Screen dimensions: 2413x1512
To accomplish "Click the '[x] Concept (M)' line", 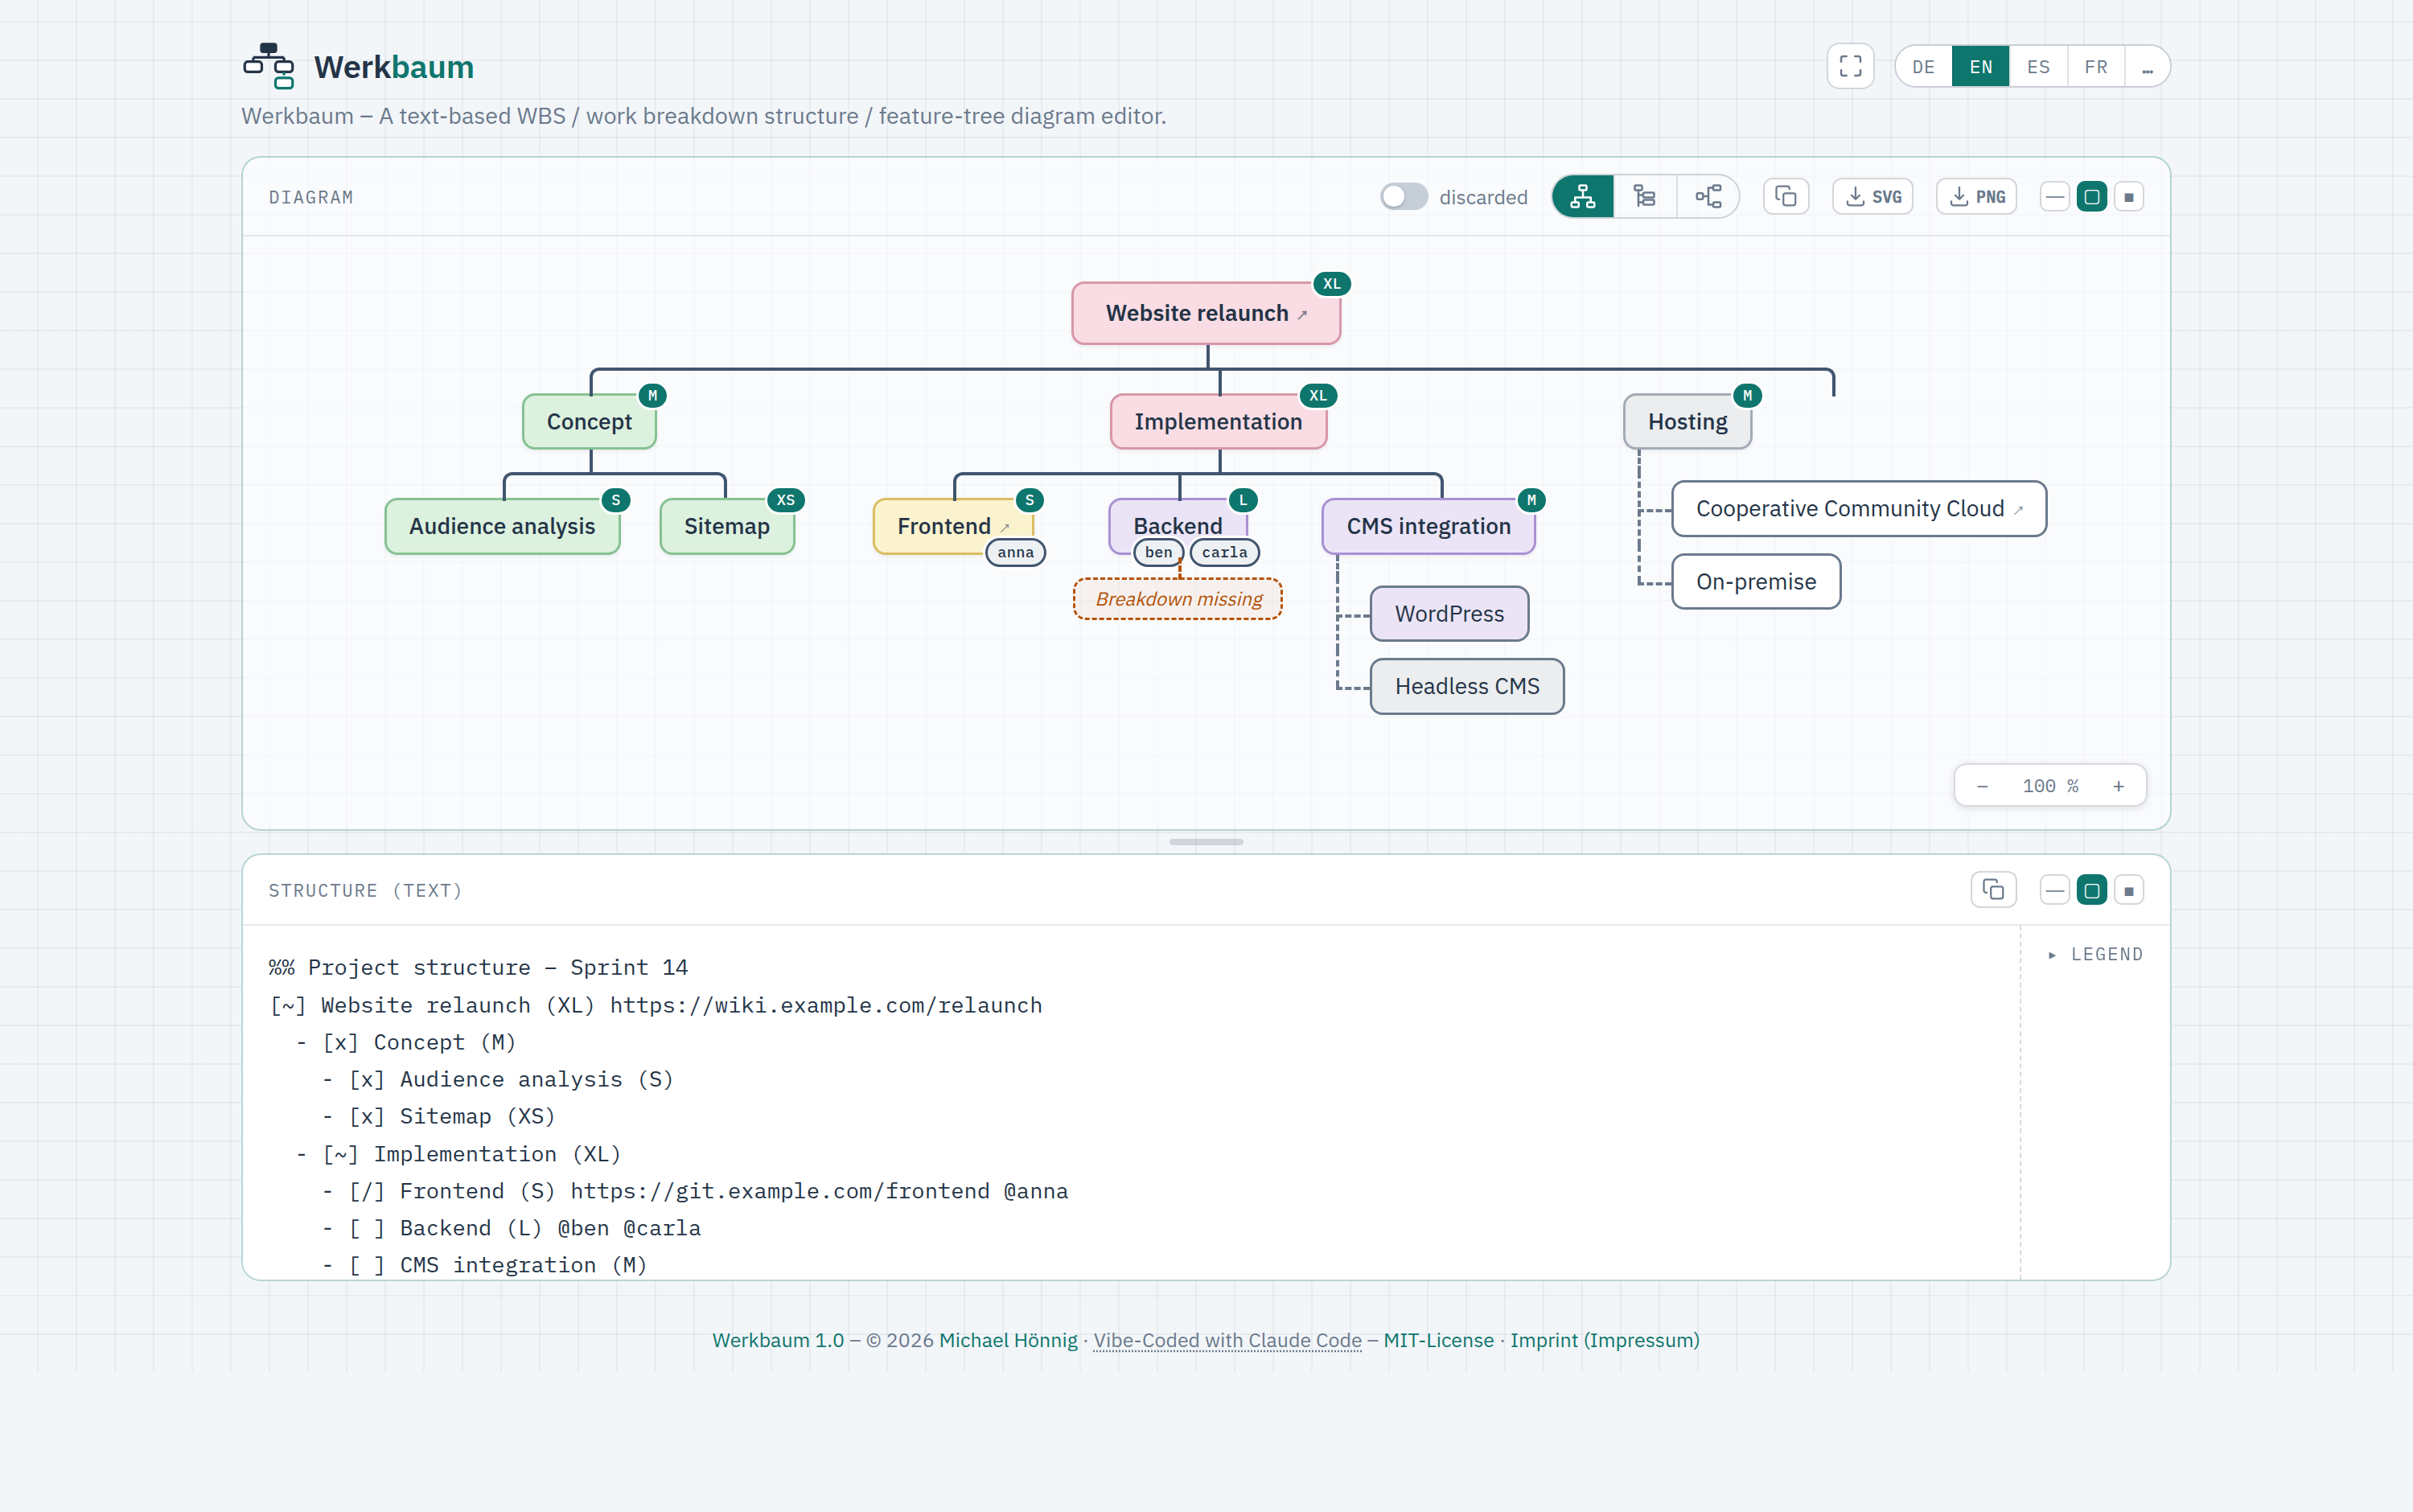I will click(405, 1042).
